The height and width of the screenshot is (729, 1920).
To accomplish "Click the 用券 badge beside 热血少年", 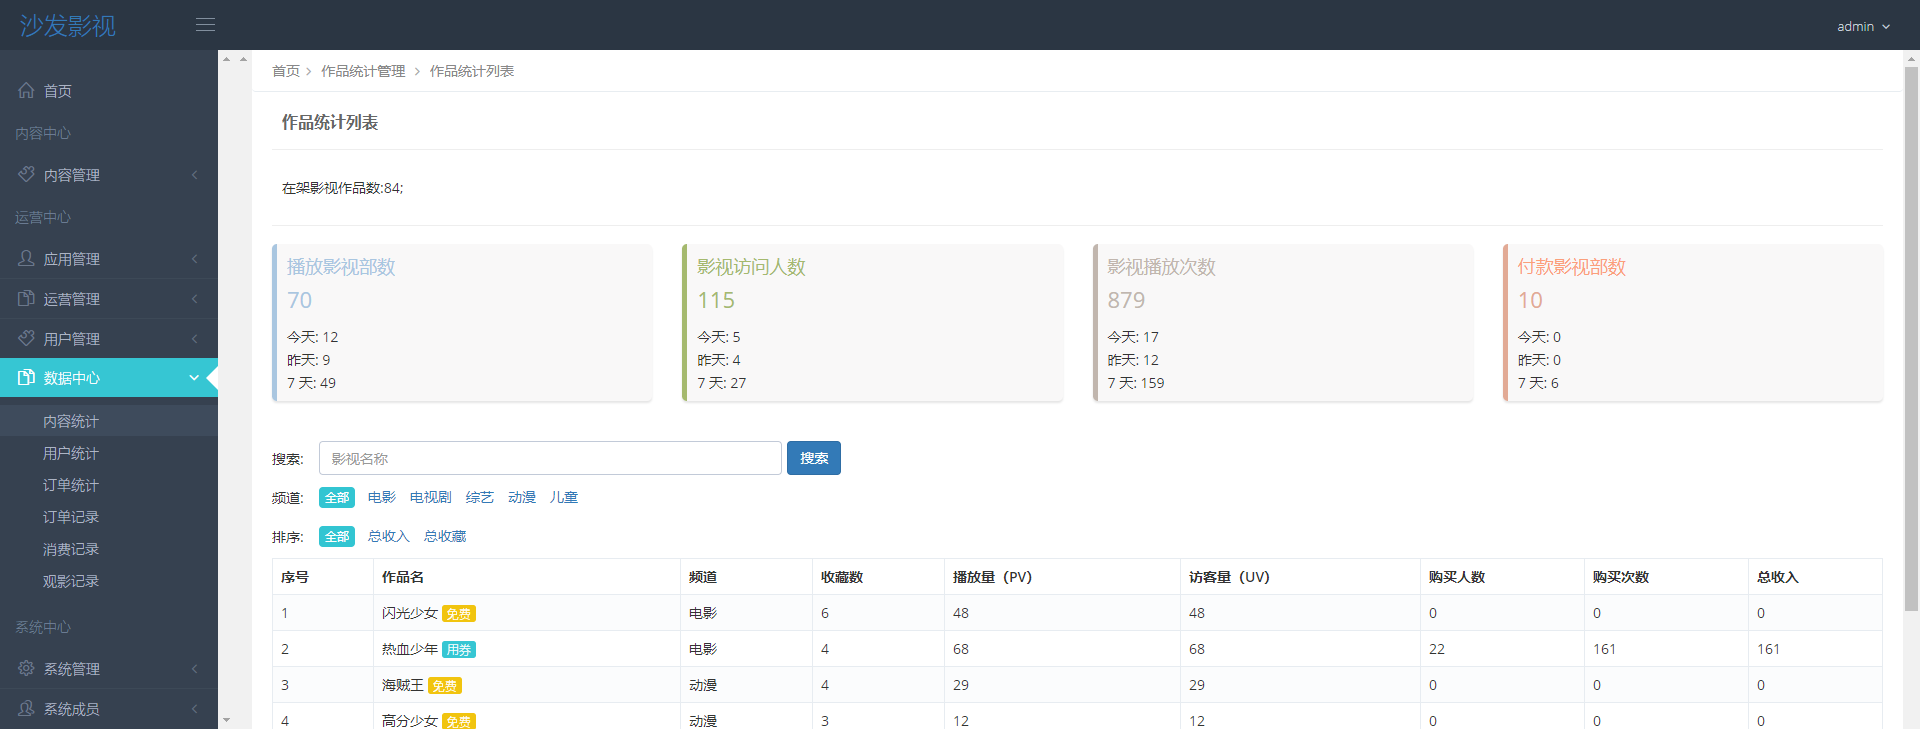I will pos(459,650).
